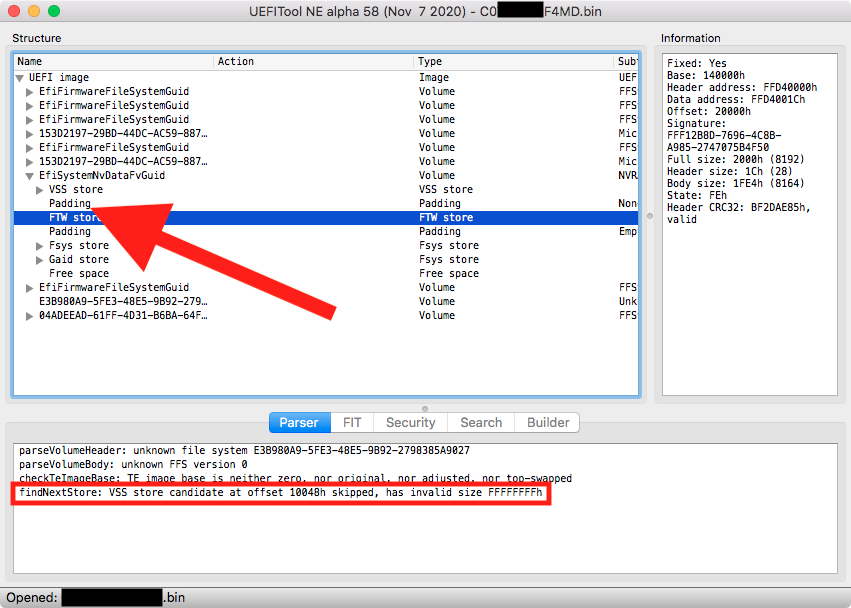Expand the Fsys store node
The height and width of the screenshot is (608, 851).
coord(40,246)
